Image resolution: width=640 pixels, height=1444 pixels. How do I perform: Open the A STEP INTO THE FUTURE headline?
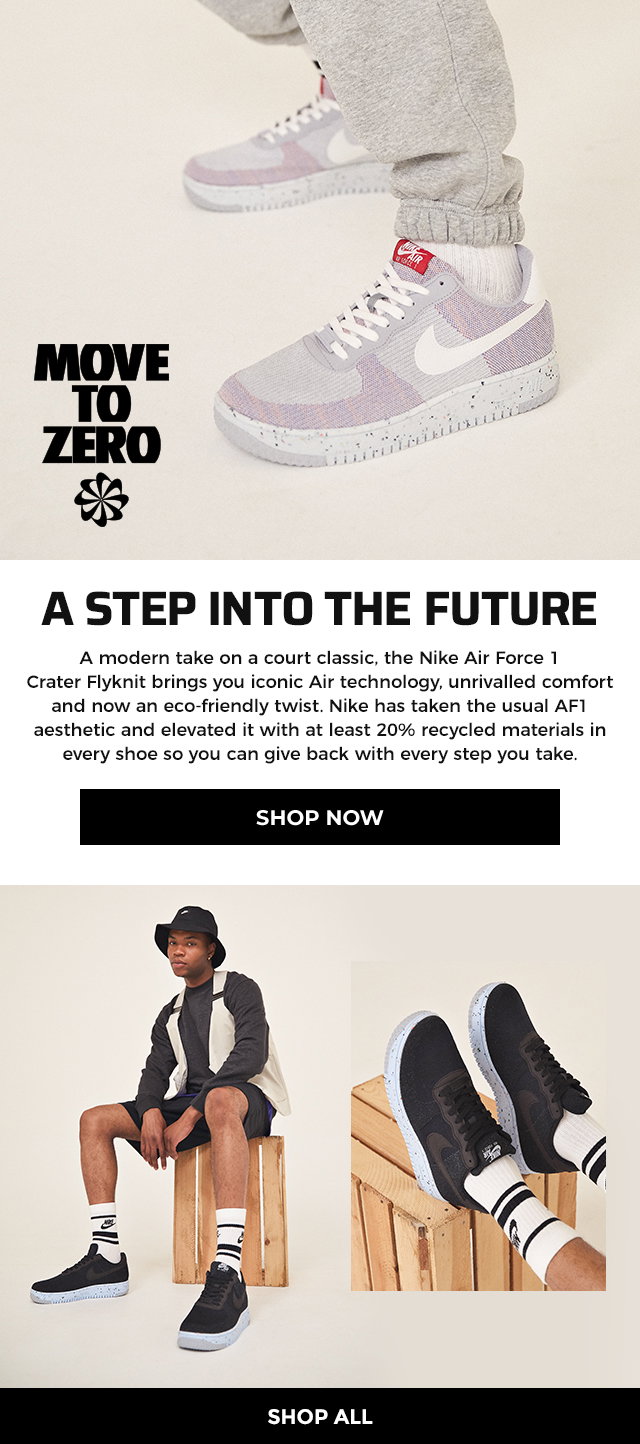coord(319,609)
